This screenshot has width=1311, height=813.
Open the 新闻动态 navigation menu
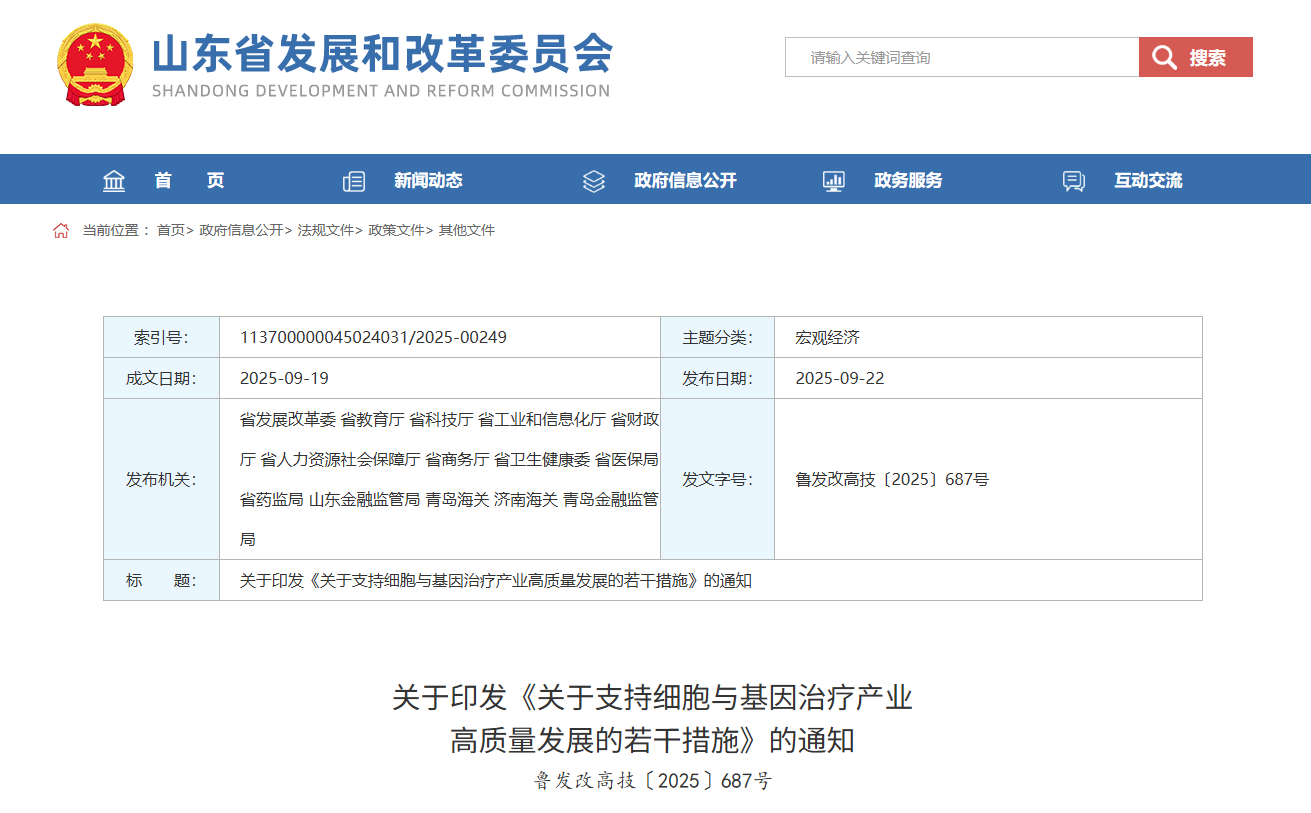tap(428, 181)
